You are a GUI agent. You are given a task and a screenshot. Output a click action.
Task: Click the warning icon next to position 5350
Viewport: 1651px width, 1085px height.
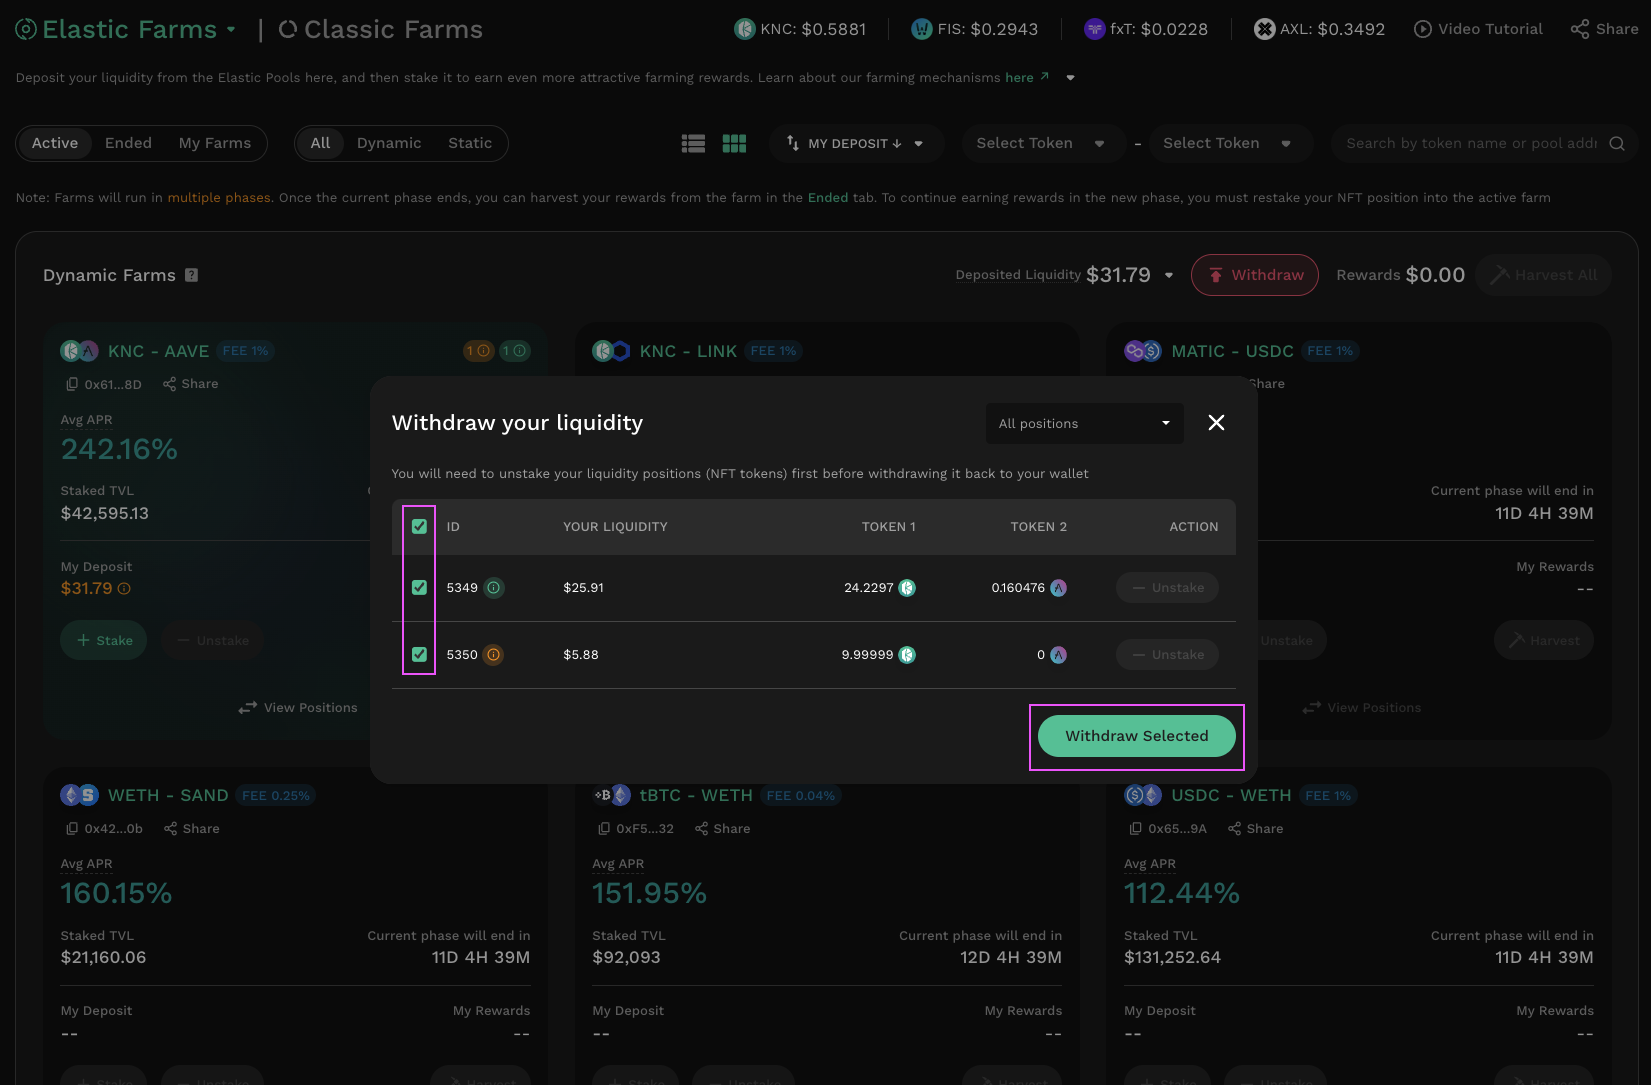(x=493, y=655)
